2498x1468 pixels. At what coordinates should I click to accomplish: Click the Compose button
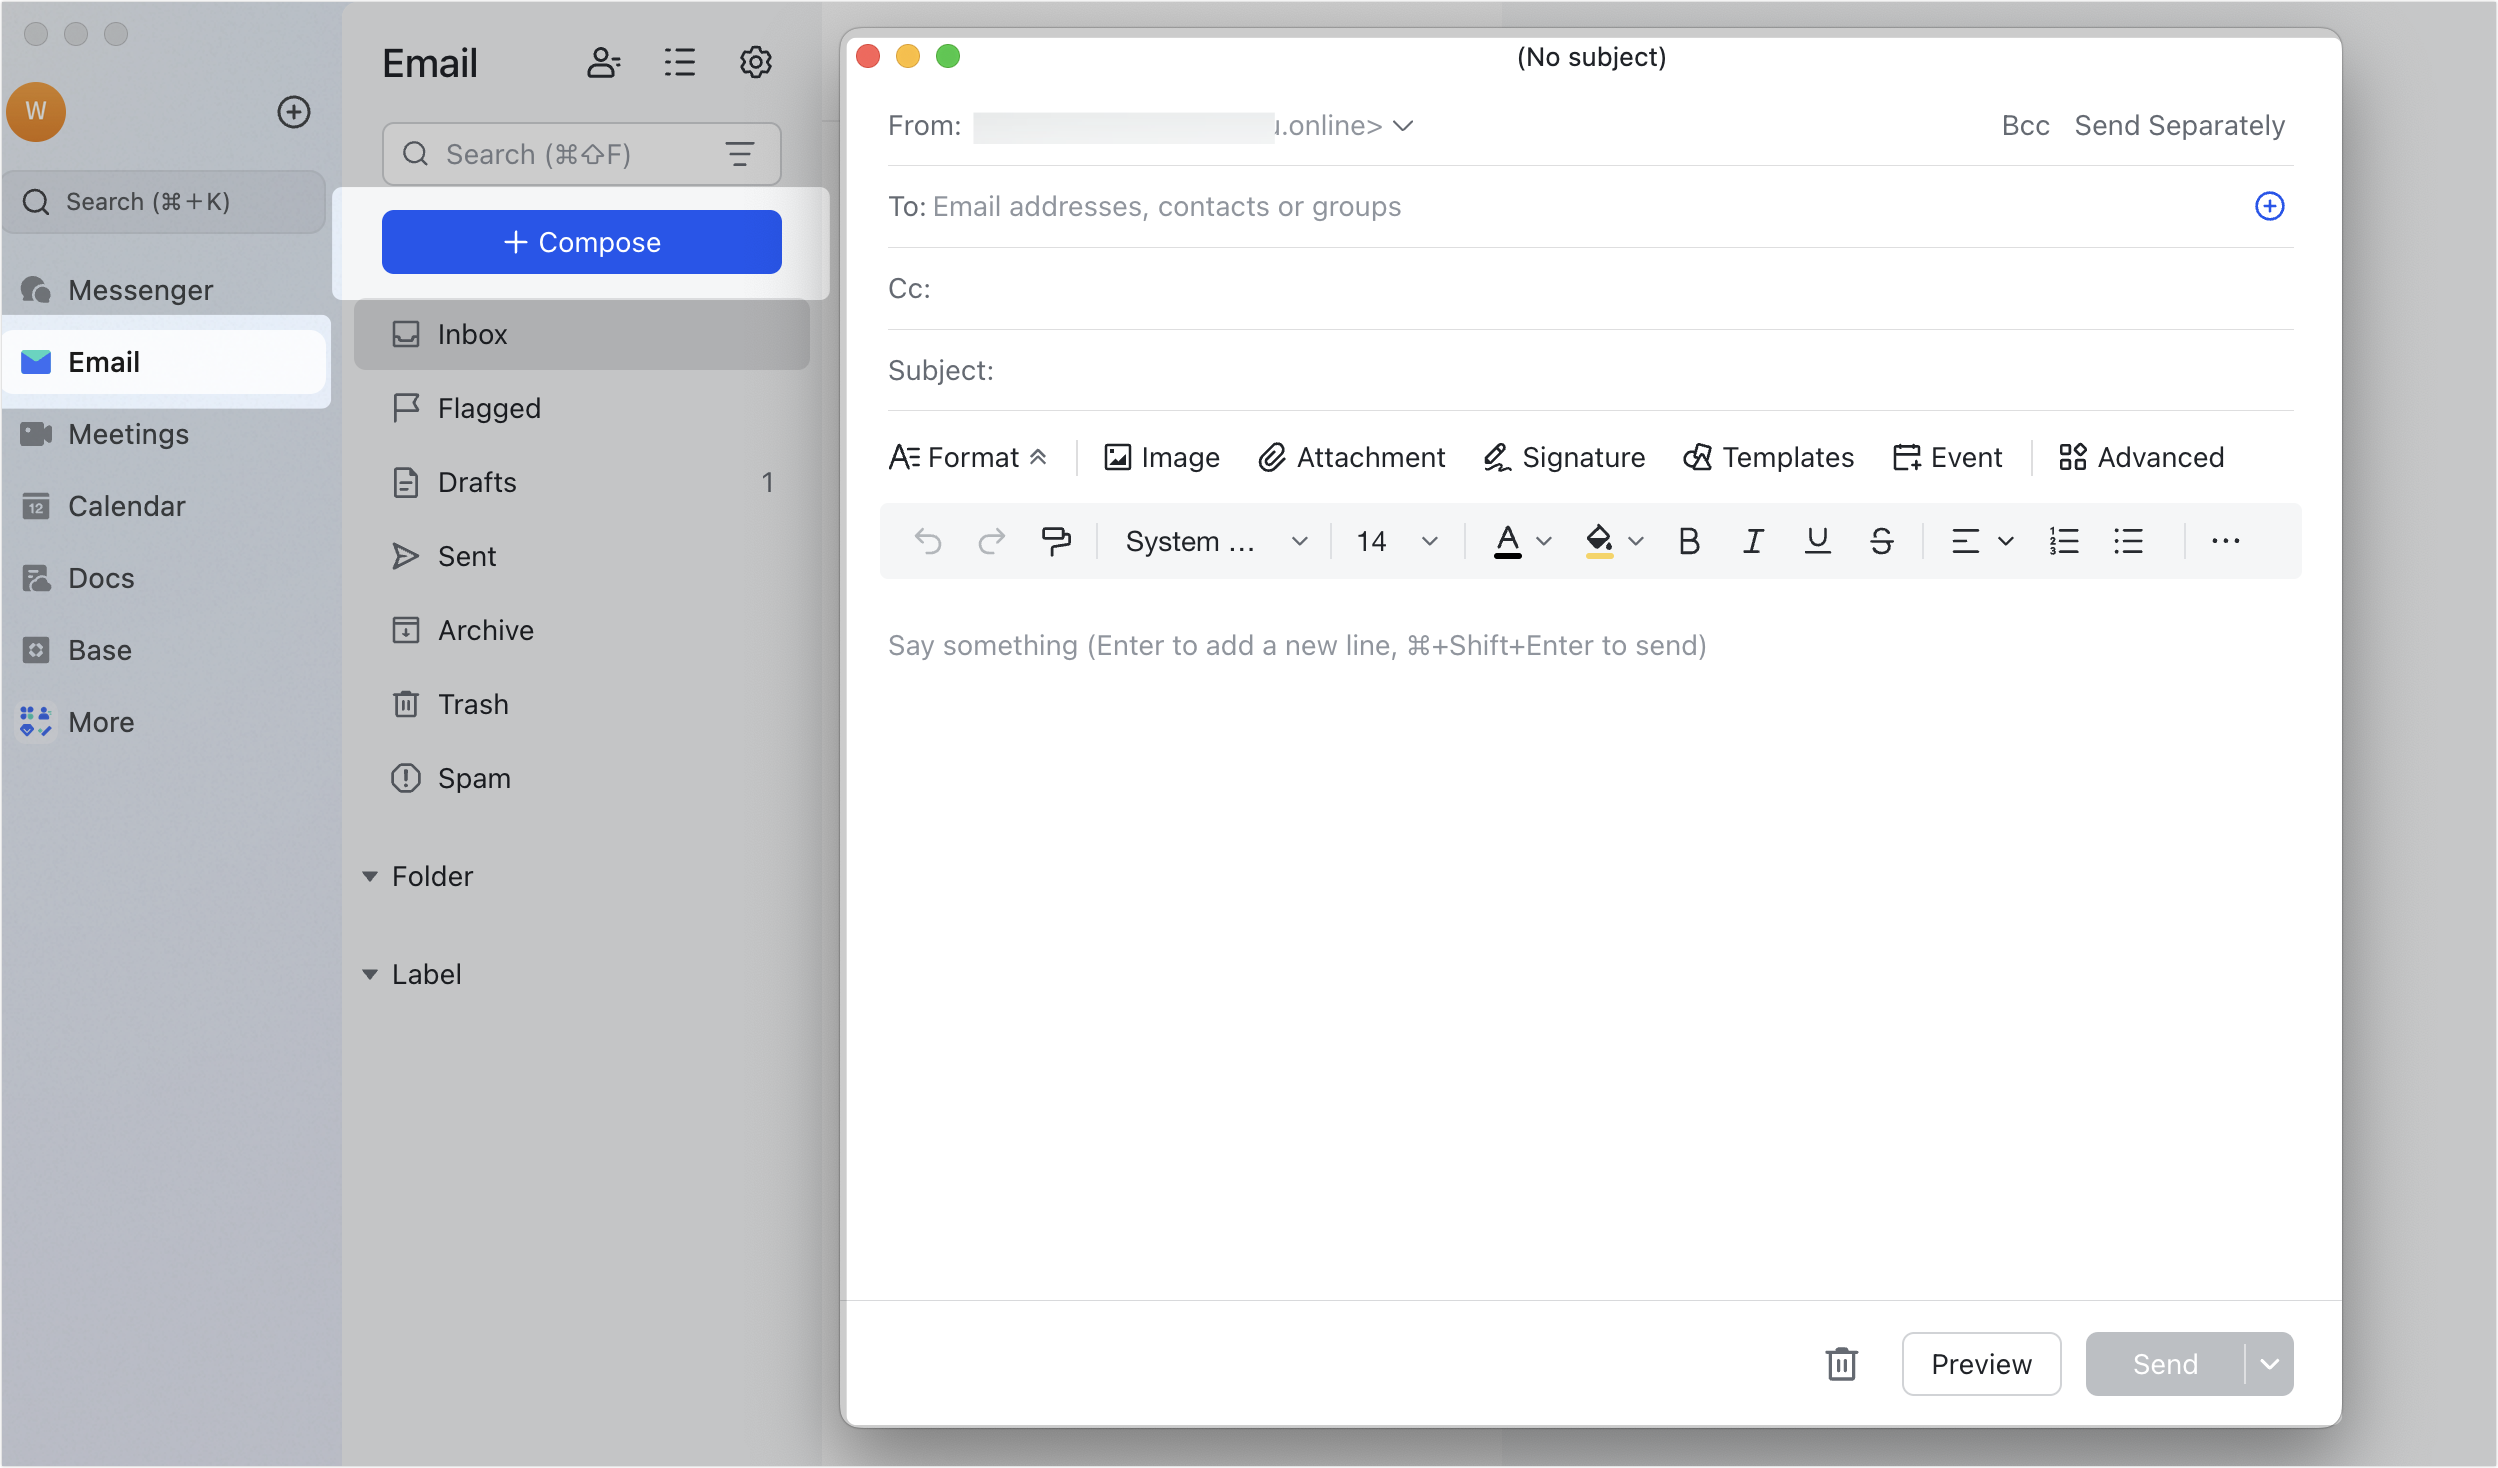click(x=581, y=241)
